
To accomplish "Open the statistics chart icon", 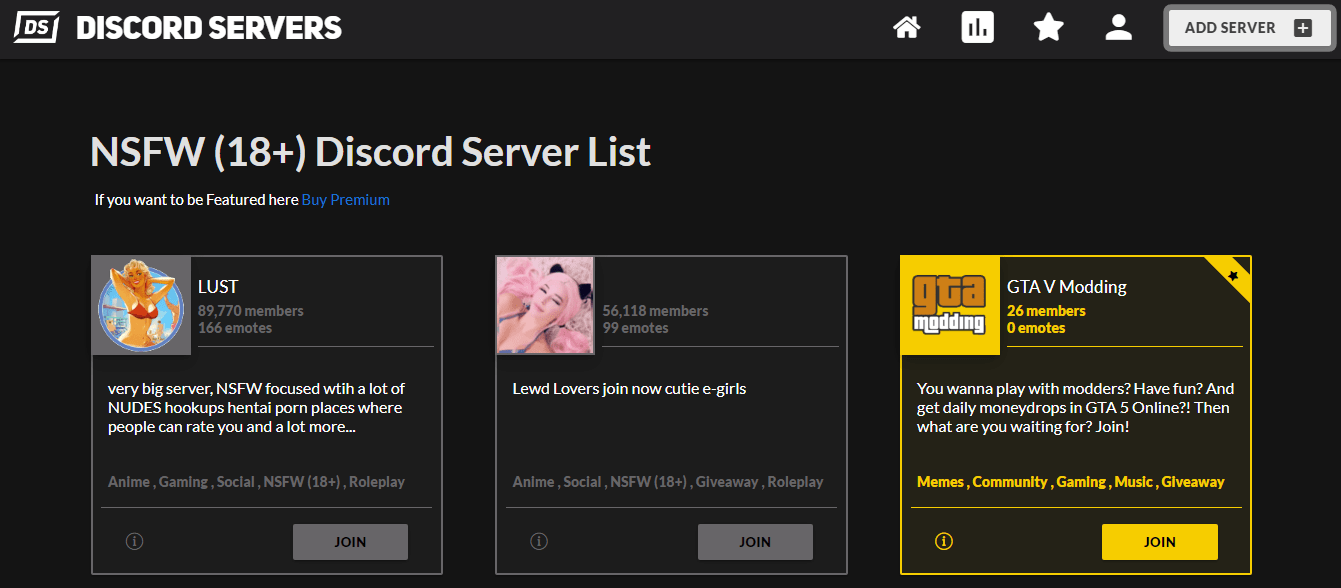I will point(977,28).
